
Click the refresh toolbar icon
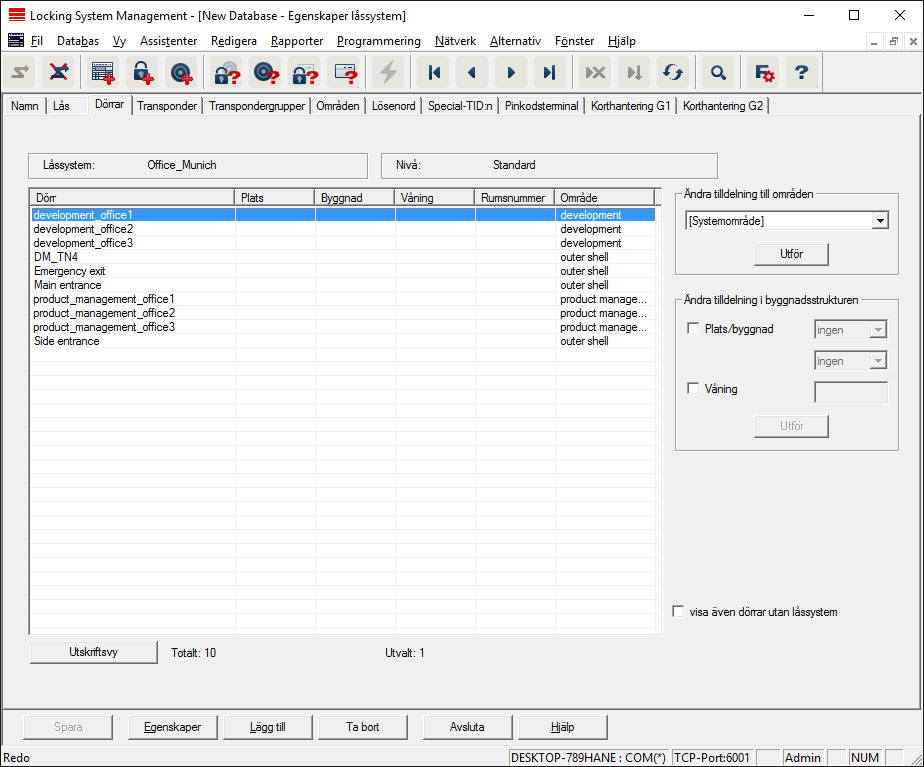[x=673, y=72]
